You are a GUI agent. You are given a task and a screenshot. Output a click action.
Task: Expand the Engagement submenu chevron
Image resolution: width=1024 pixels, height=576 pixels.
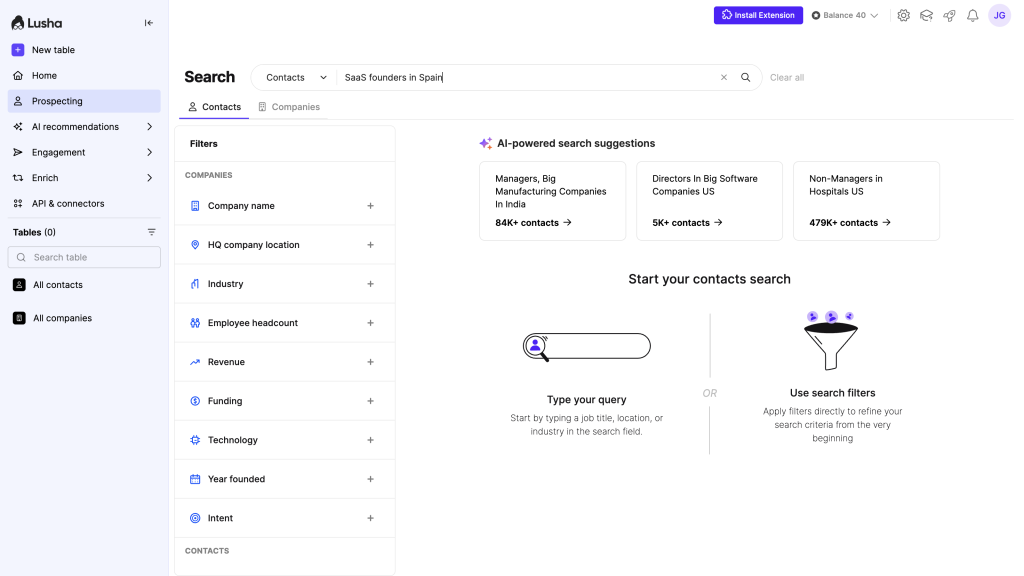[150, 152]
